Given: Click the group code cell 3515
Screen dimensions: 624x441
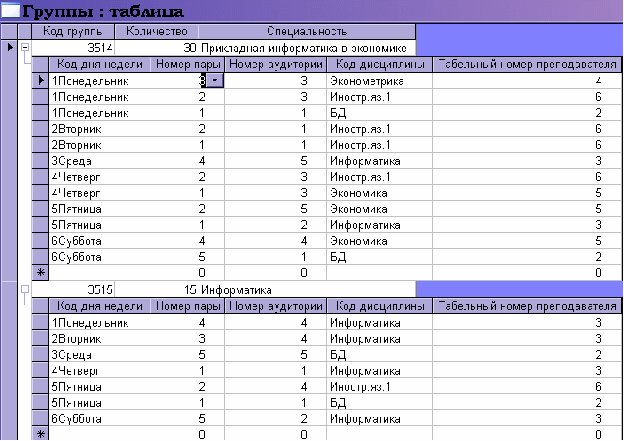Looking at the screenshot, I should (x=73, y=289).
